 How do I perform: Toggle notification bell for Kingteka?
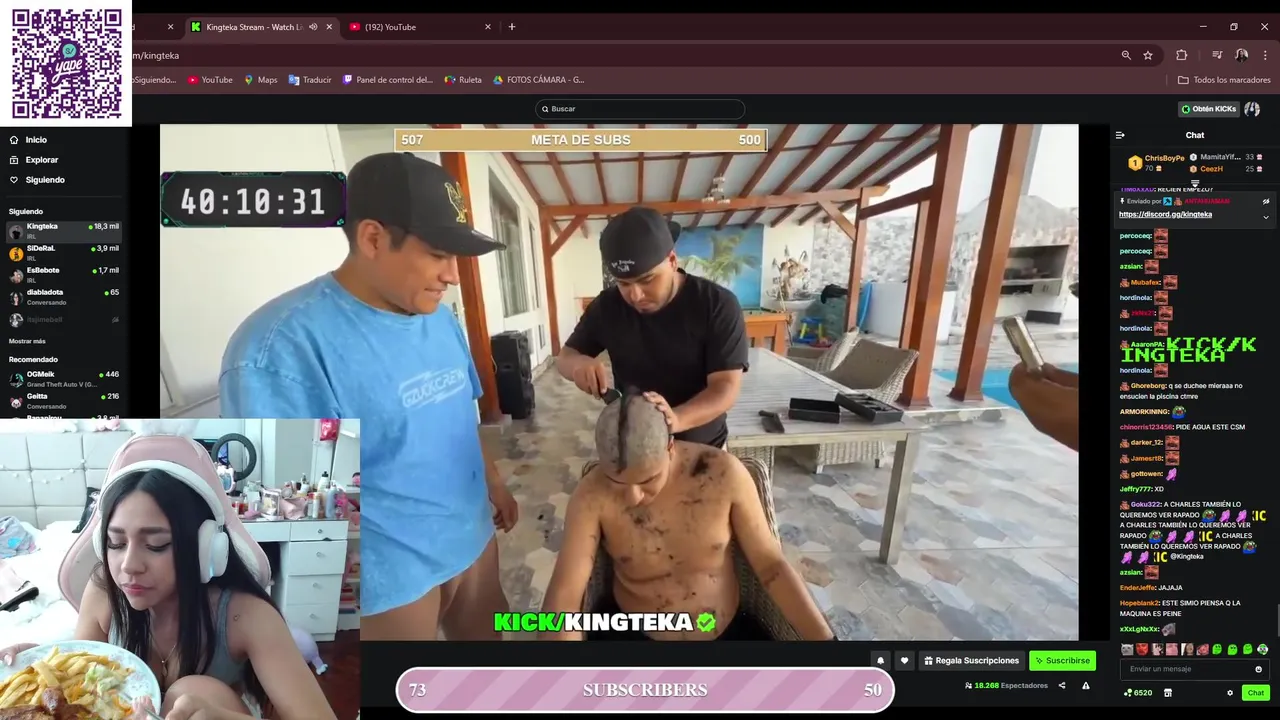click(x=880, y=660)
